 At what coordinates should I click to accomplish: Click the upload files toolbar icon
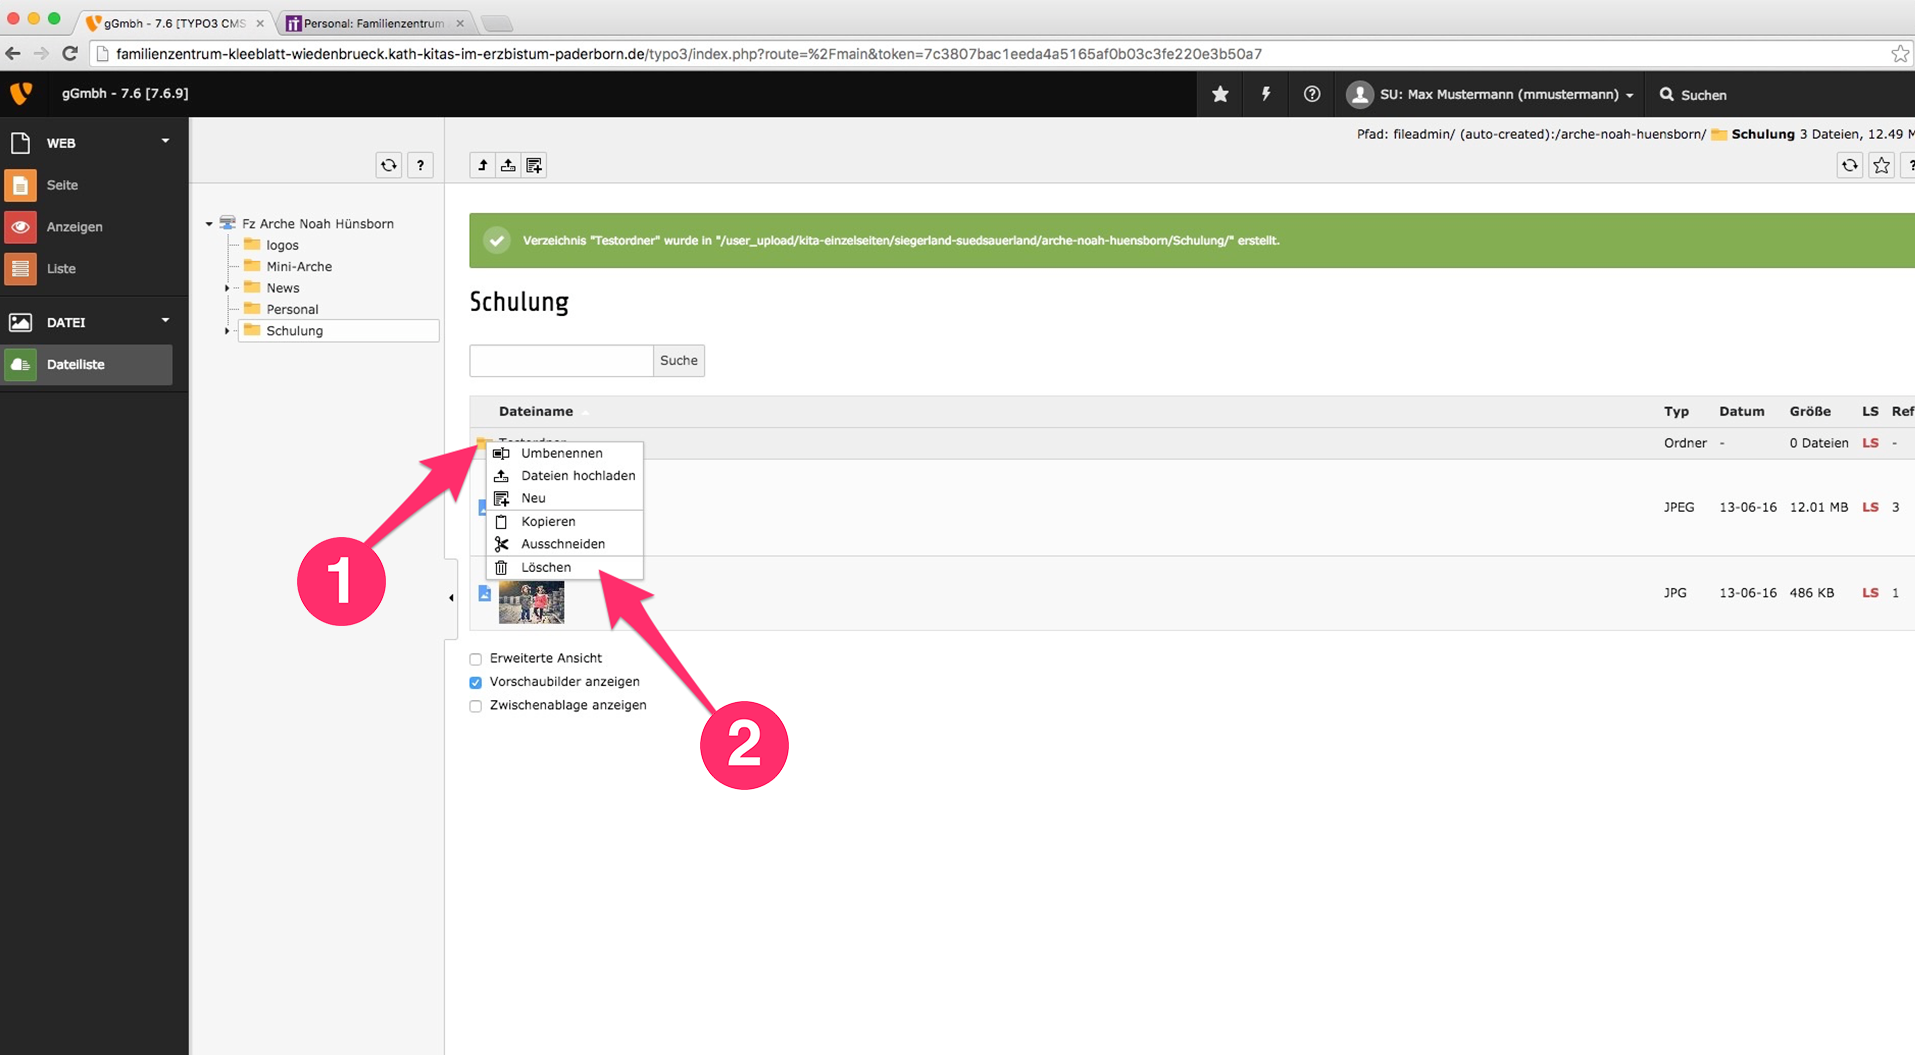pos(508,165)
